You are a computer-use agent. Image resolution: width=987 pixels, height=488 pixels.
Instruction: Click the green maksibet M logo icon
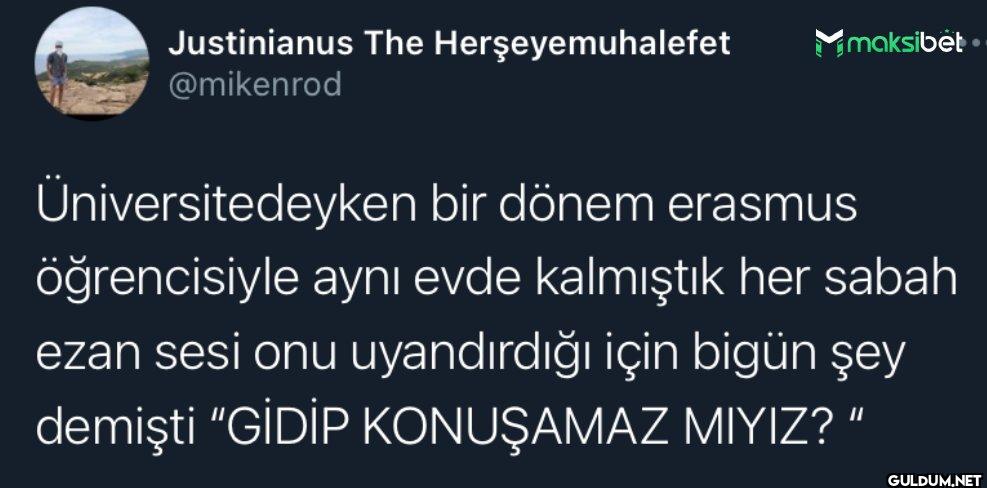click(x=828, y=43)
